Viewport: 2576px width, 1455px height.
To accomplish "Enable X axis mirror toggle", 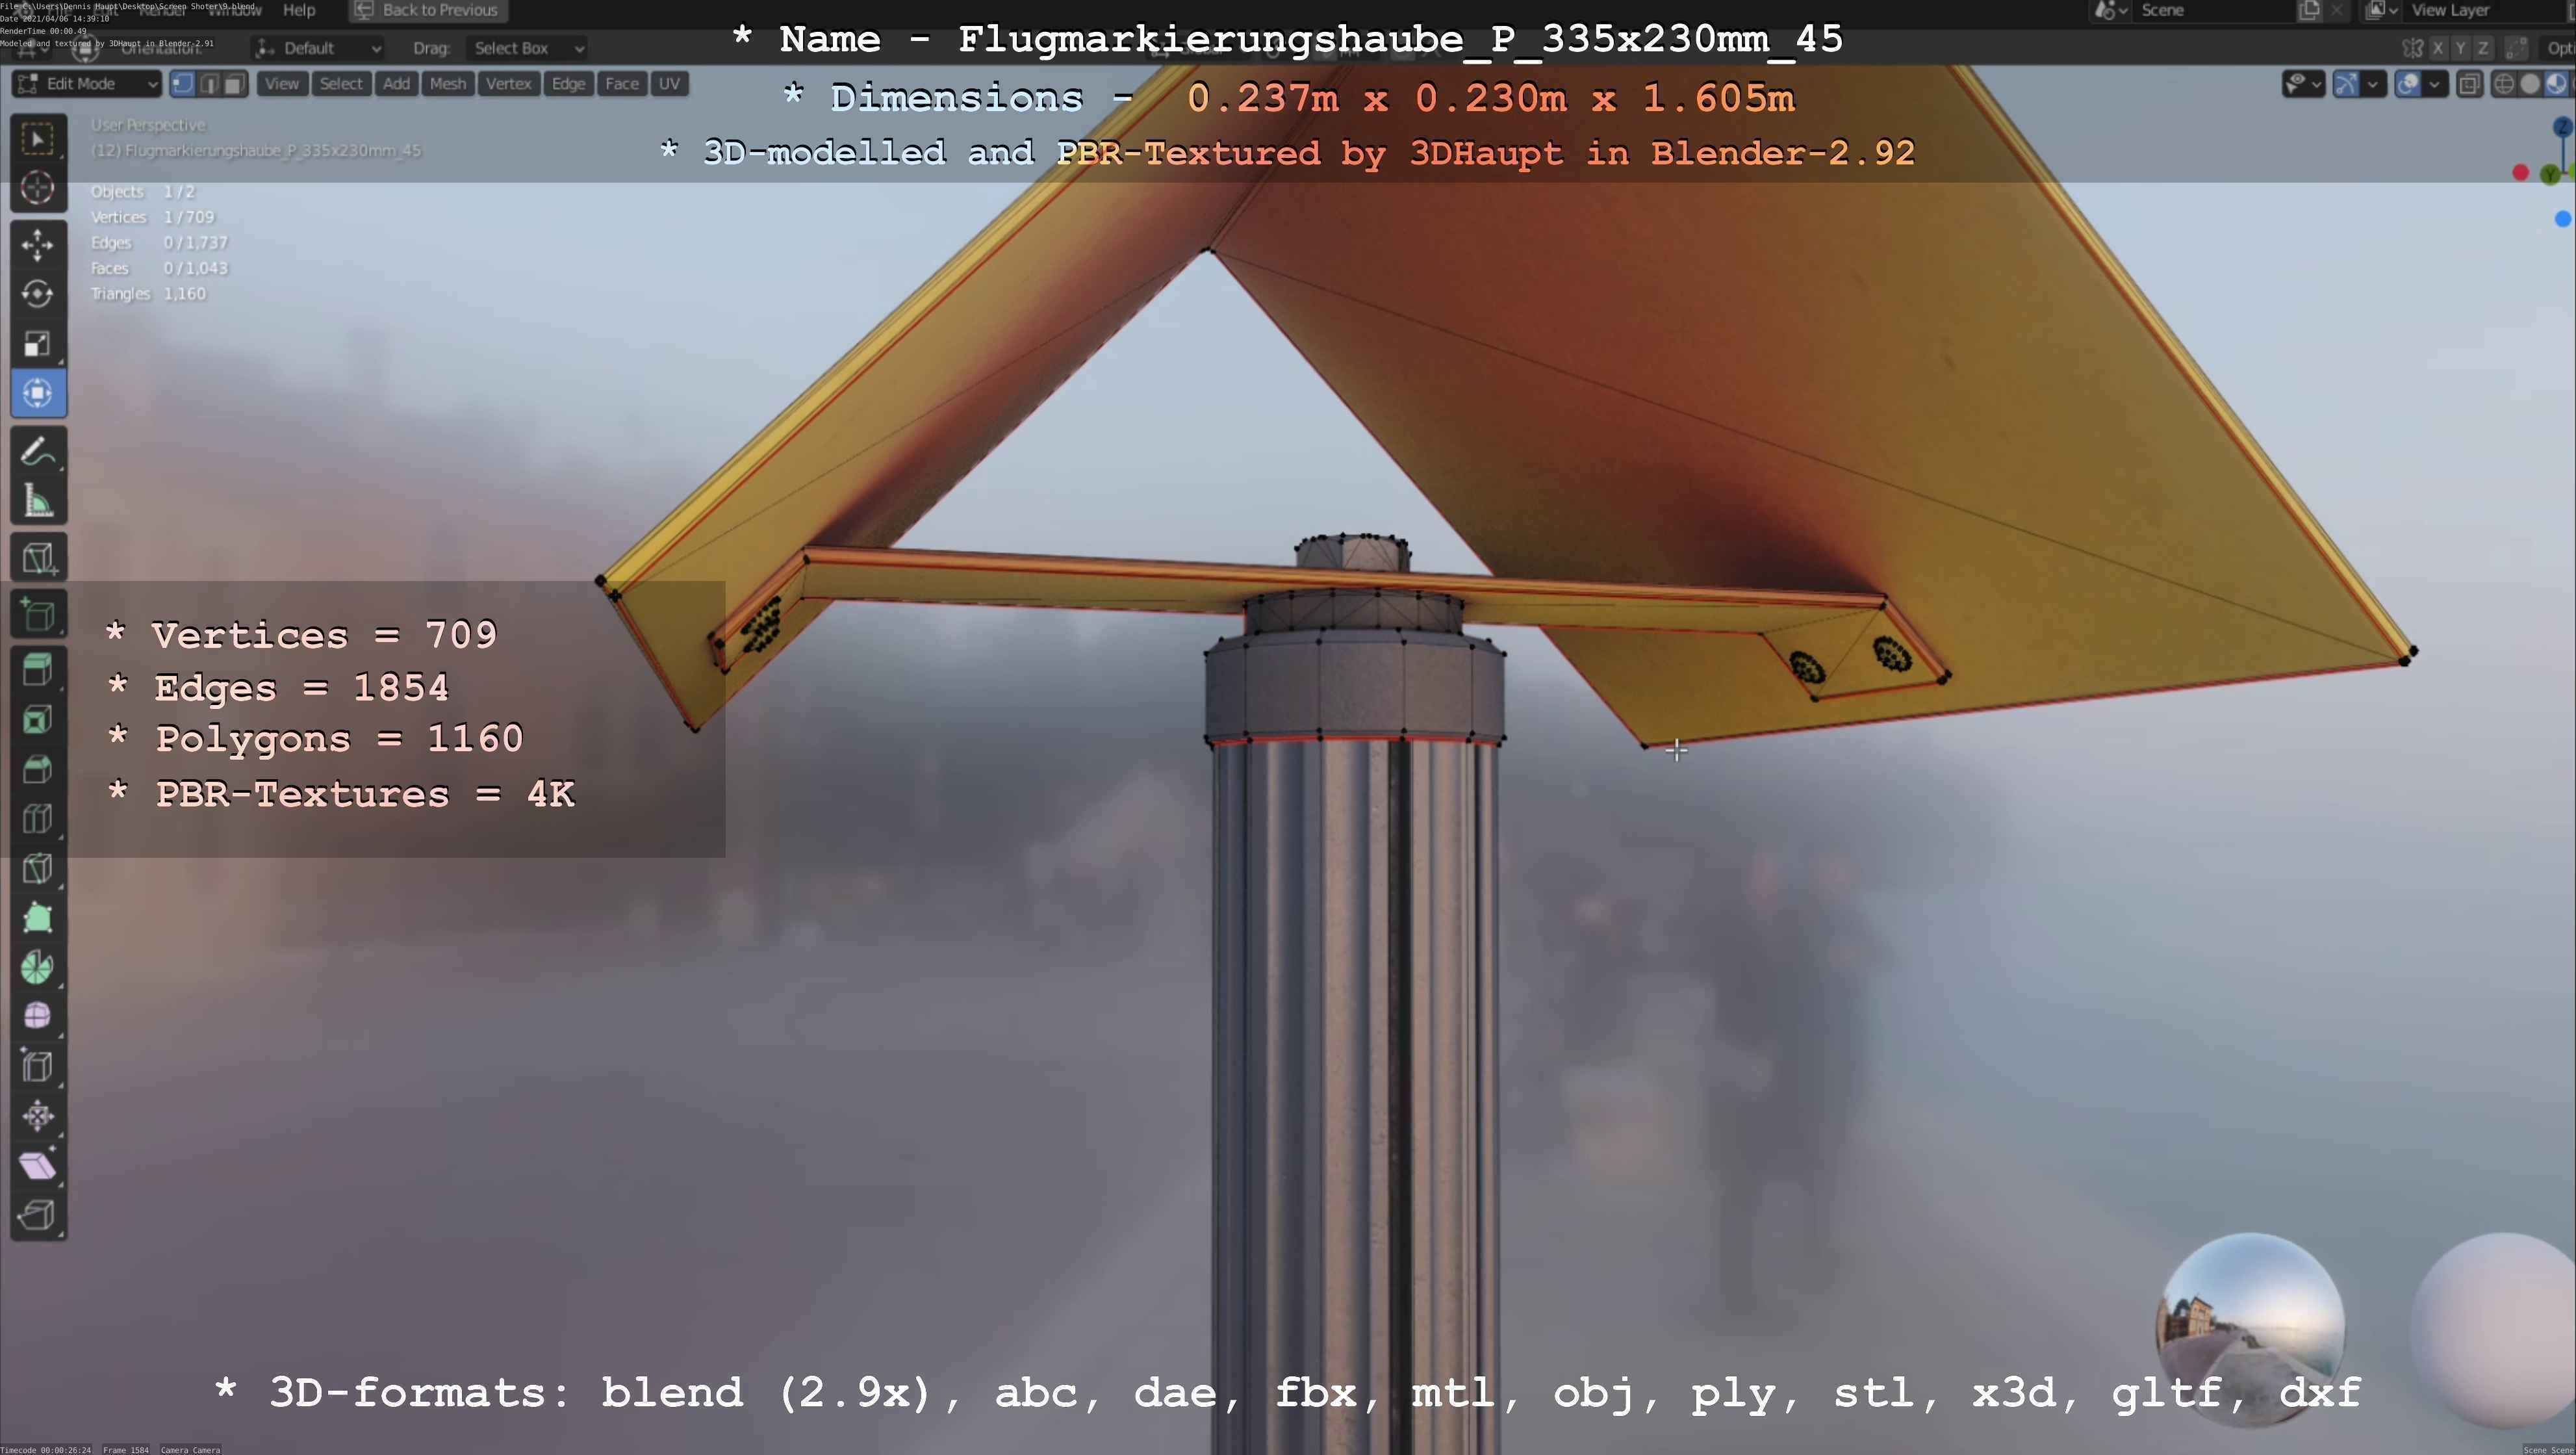I will (x=2438, y=48).
